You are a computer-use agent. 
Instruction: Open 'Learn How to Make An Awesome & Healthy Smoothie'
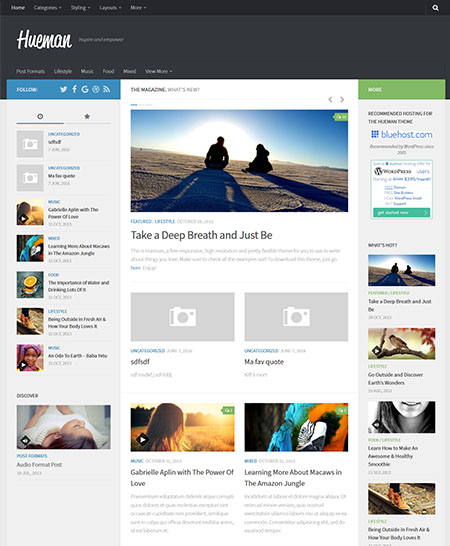coord(393,456)
